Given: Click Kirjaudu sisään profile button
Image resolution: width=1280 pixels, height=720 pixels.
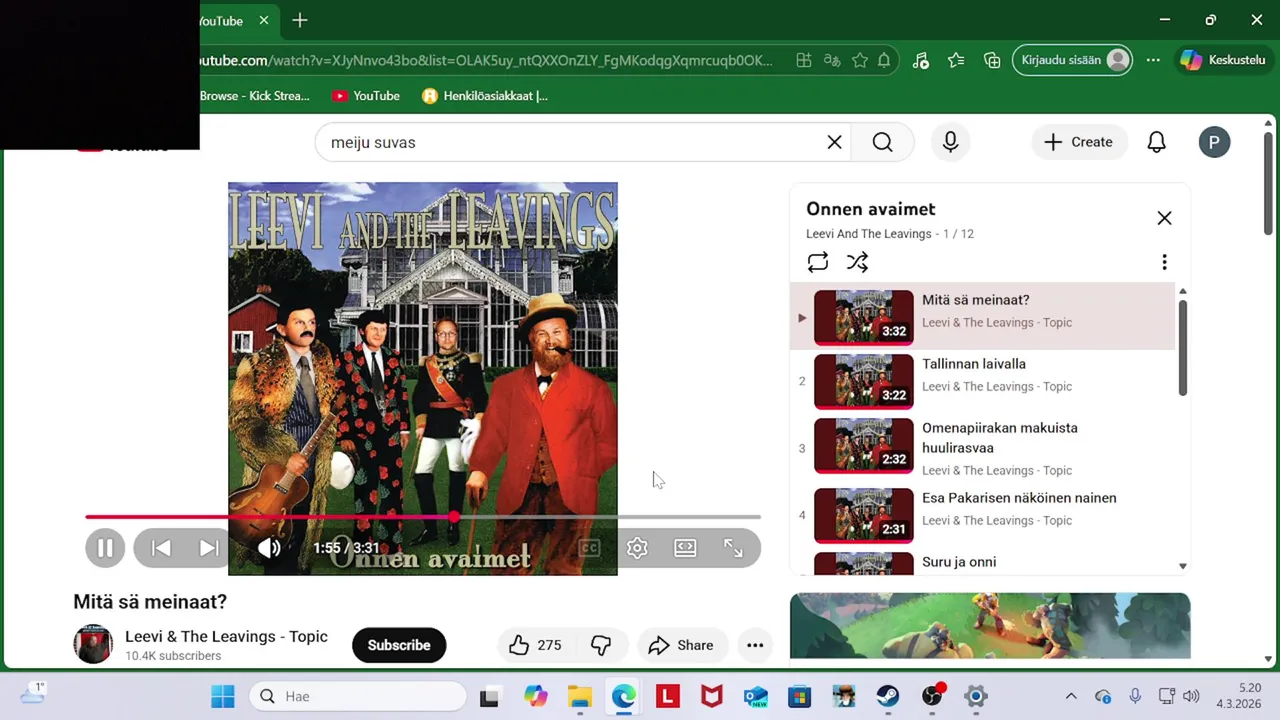Looking at the screenshot, I should [x=1073, y=60].
